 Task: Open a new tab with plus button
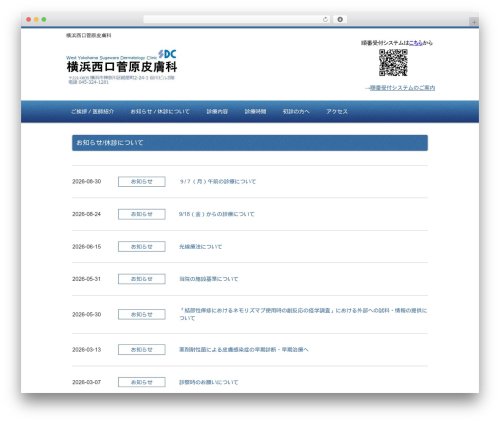pyautogui.click(x=474, y=22)
